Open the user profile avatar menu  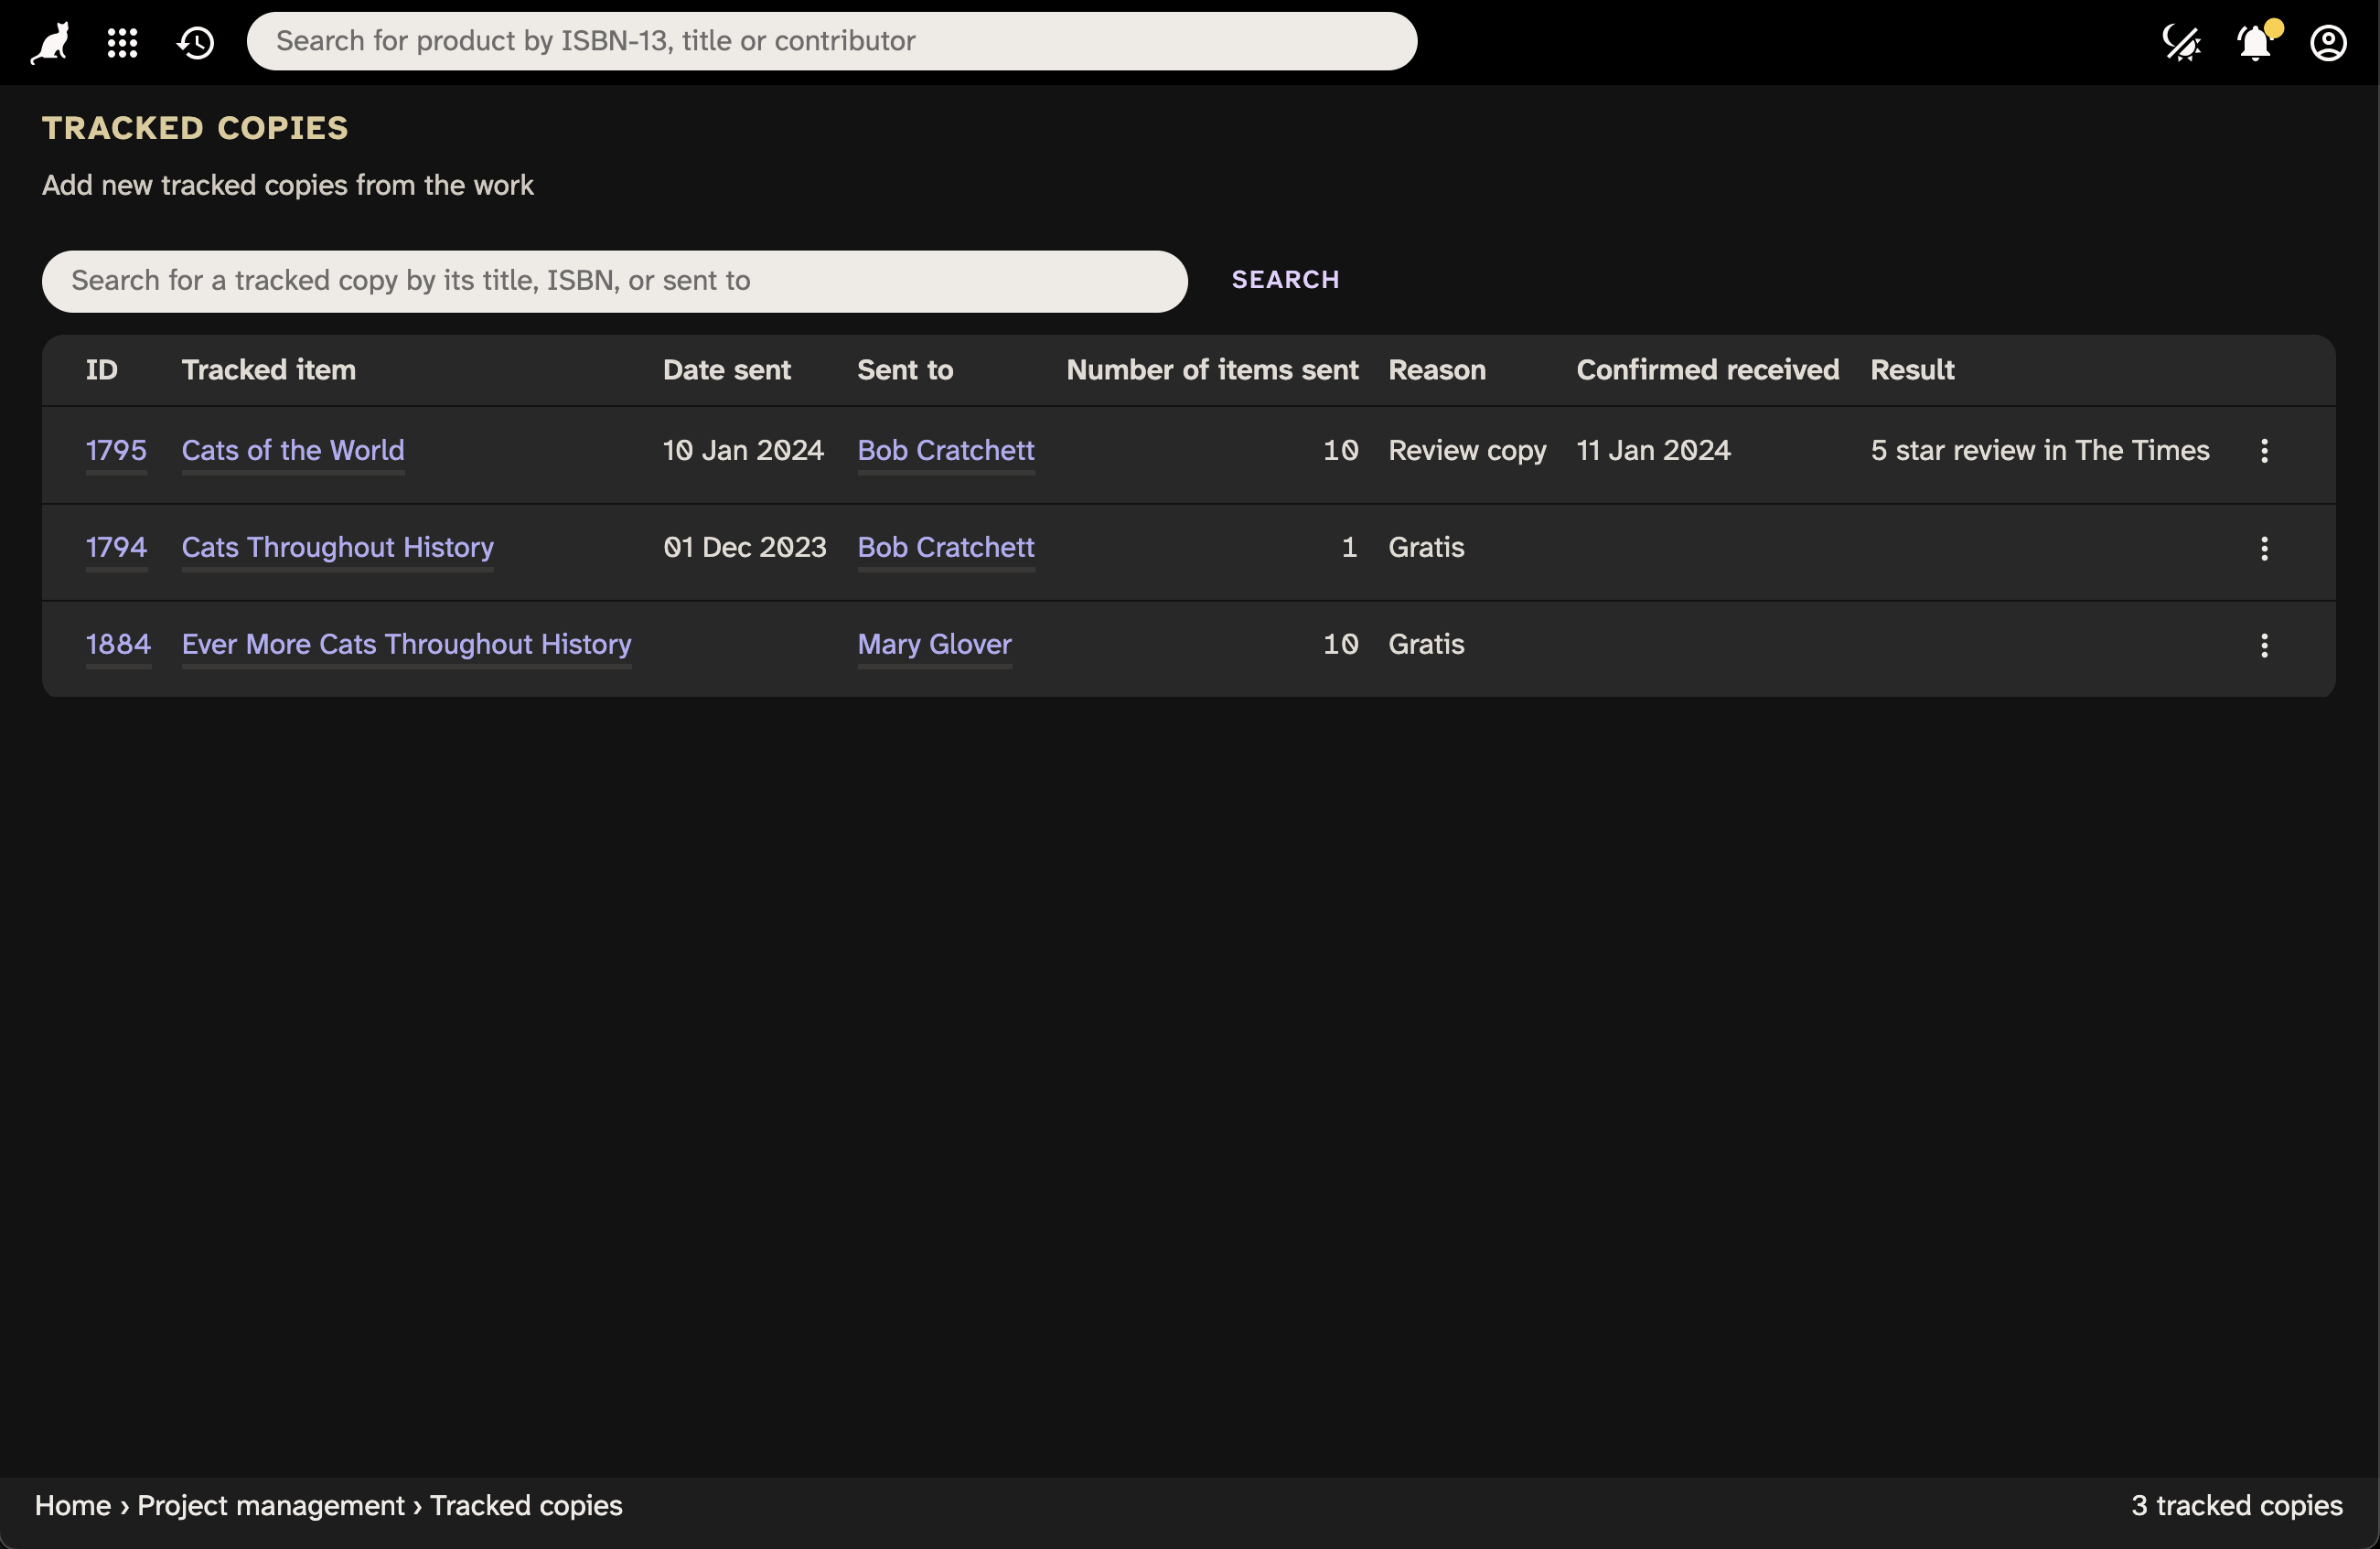point(2330,42)
